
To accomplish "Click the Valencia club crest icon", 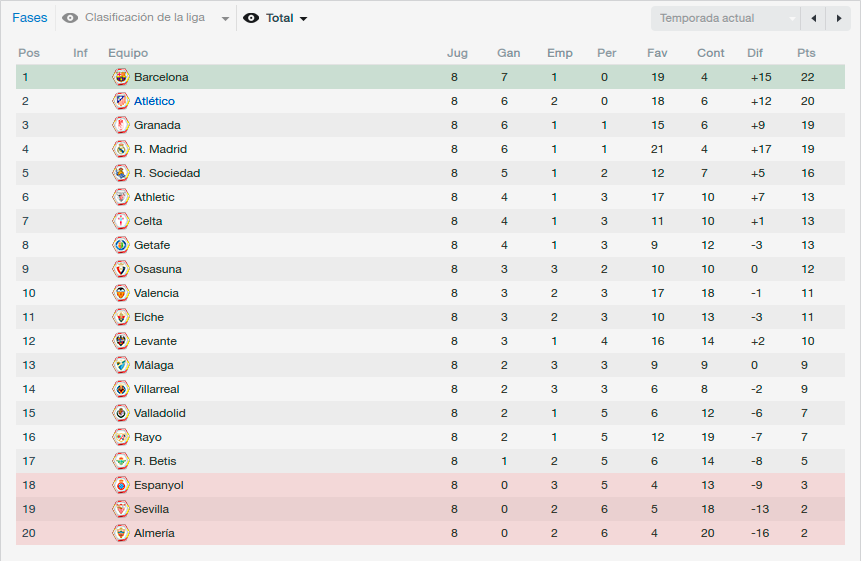I will click(x=121, y=293).
